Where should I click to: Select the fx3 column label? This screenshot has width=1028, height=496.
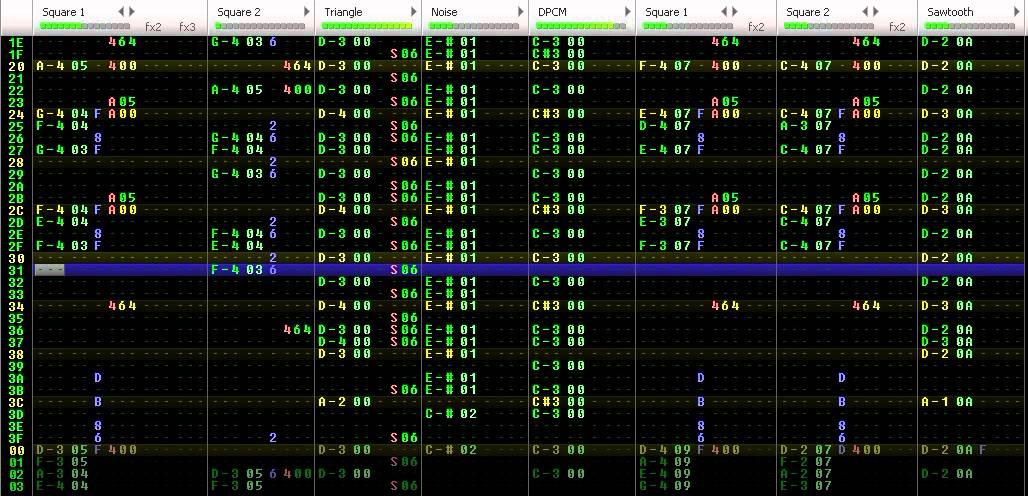click(x=187, y=28)
